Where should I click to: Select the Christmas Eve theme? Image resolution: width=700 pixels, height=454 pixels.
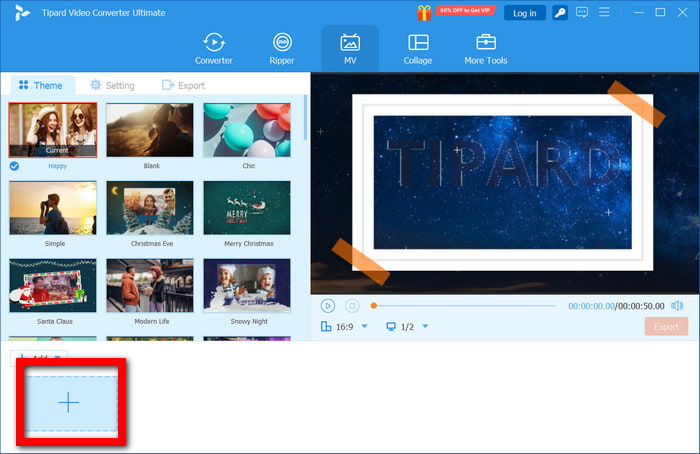[150, 208]
